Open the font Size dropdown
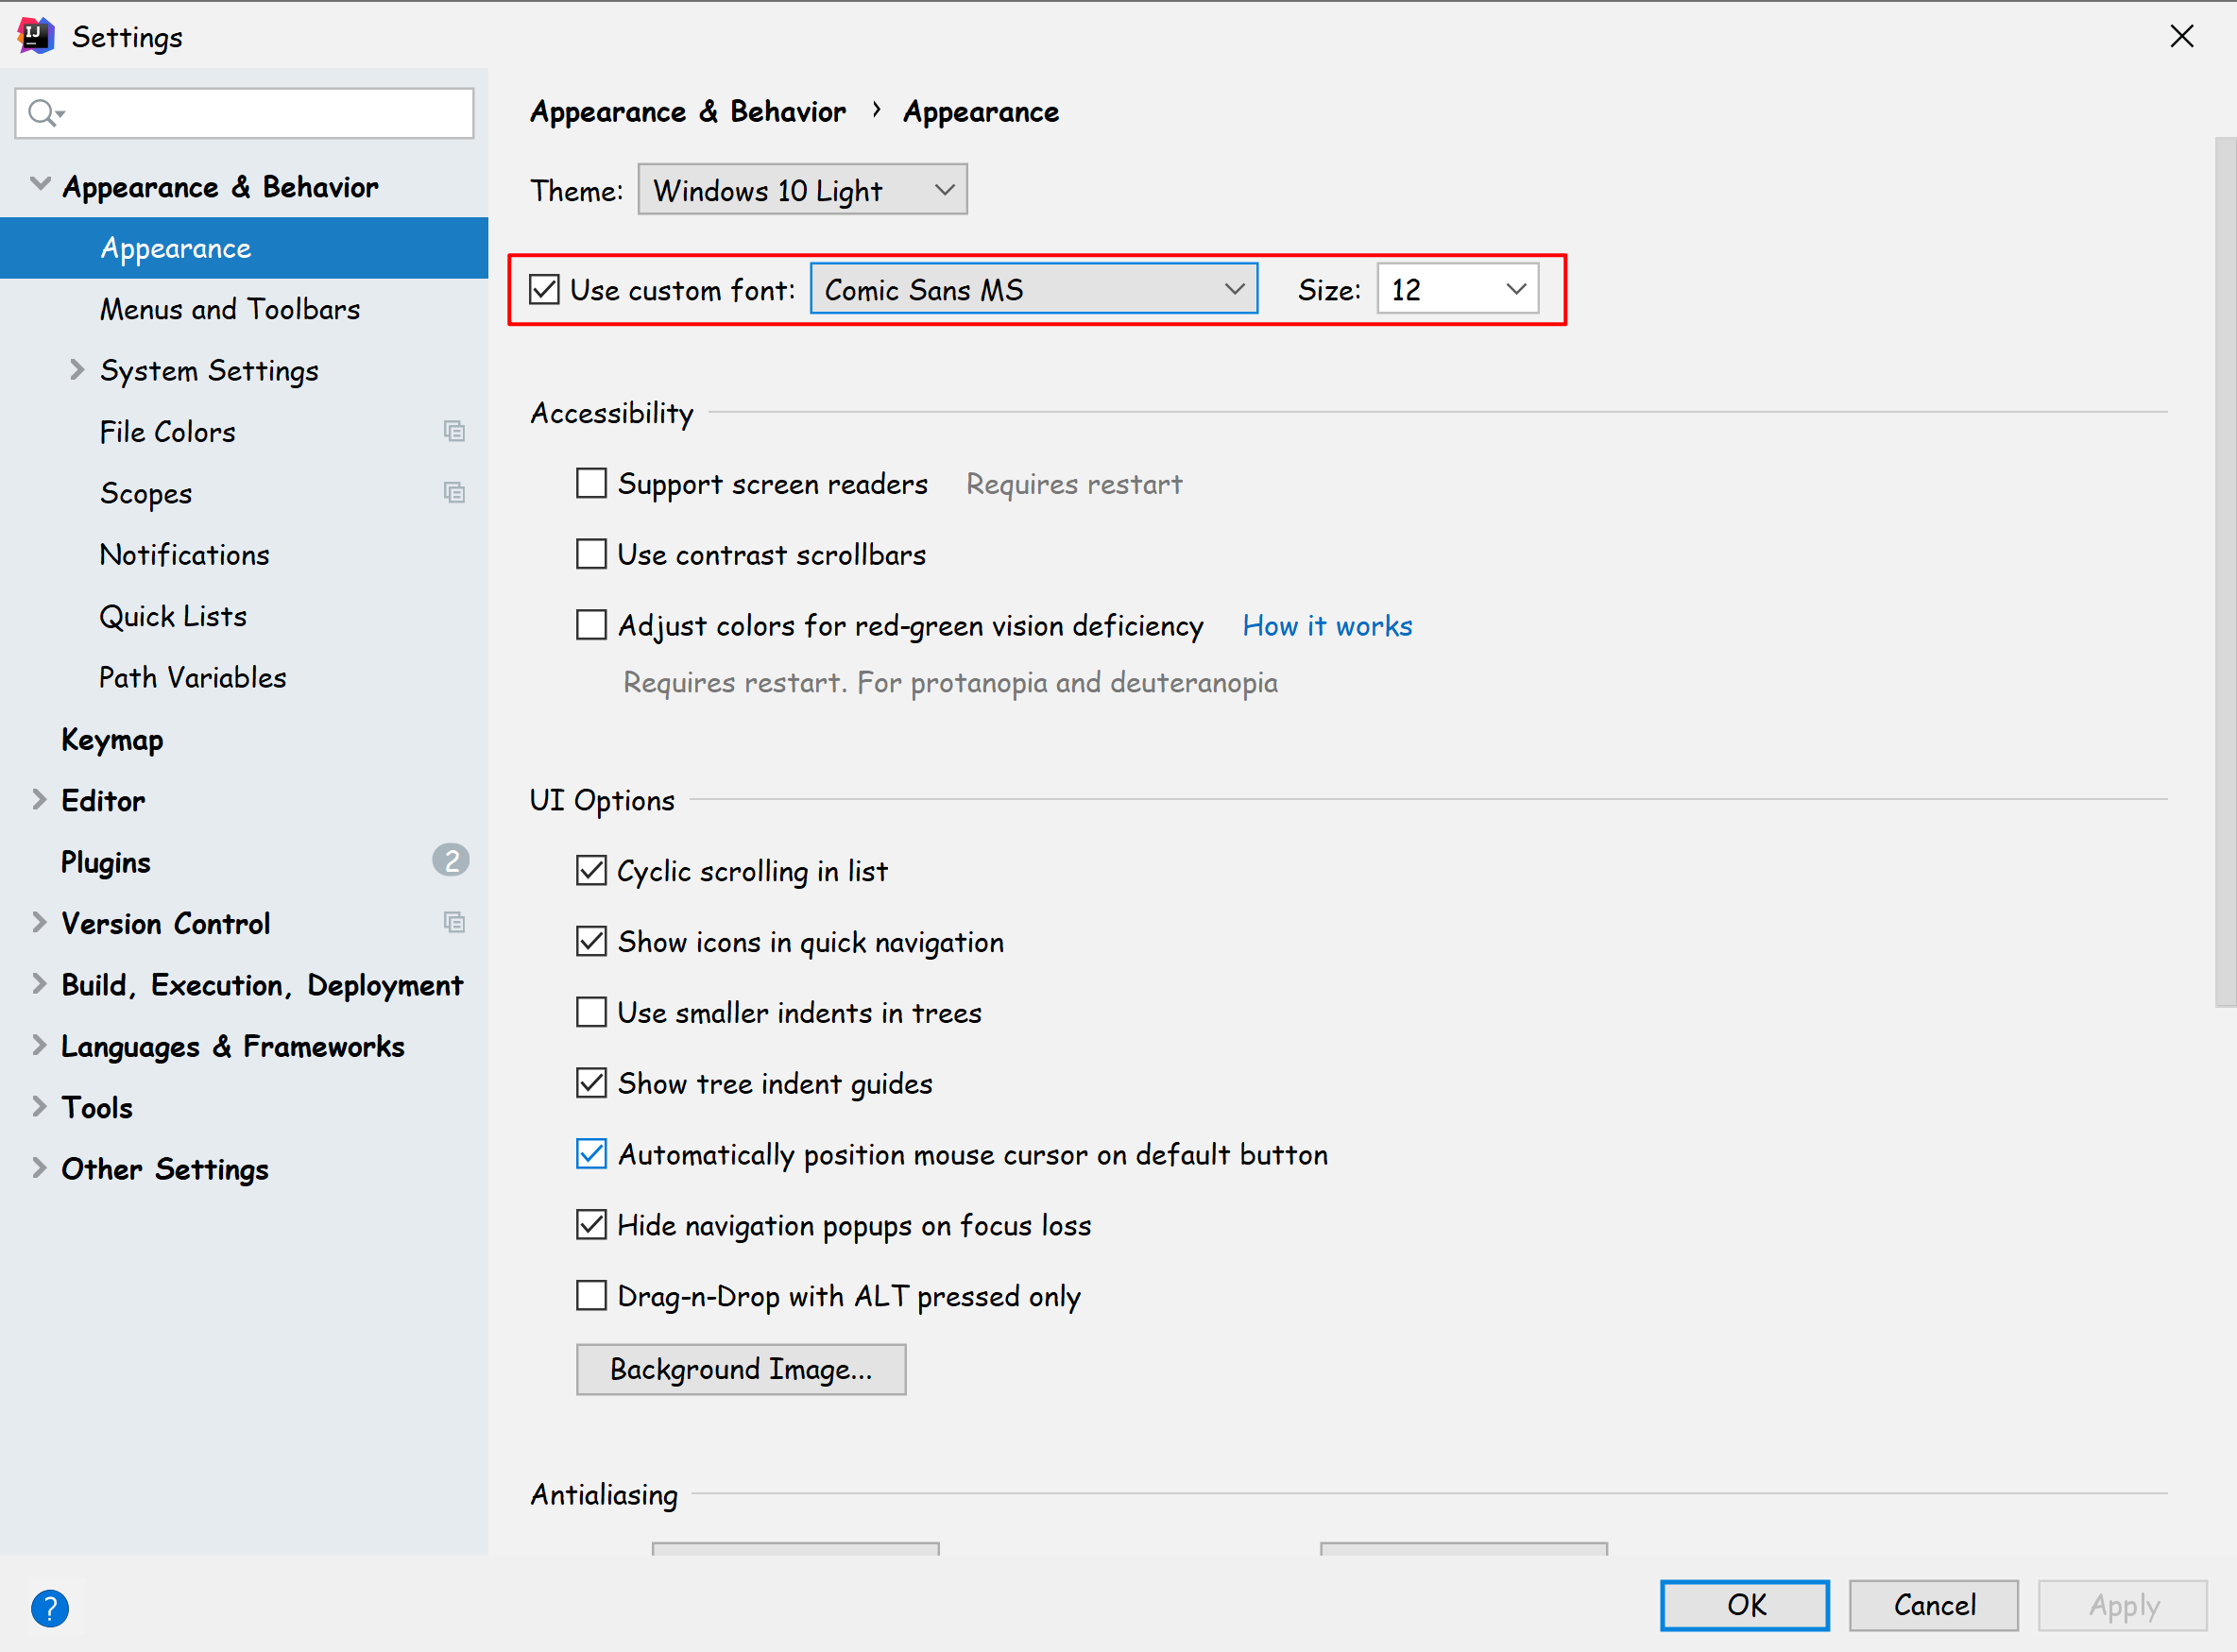Viewport: 2237px width, 1652px height. click(x=1457, y=289)
